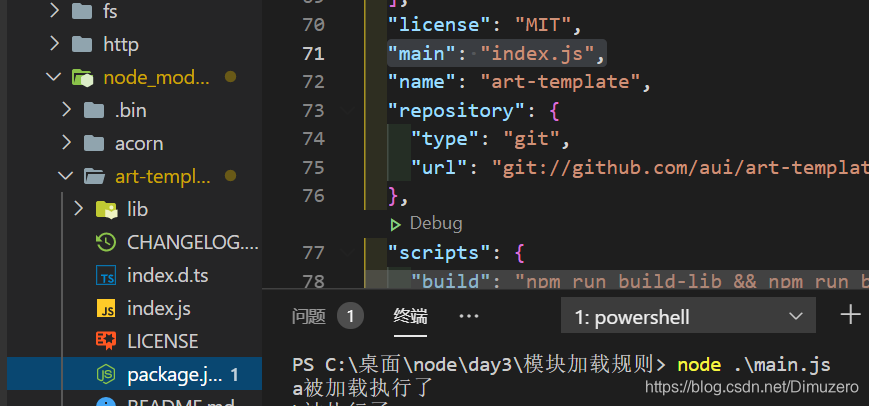Screen dimensions: 869x406
Task: Click the "scripts" key text
Action: click(440, 253)
